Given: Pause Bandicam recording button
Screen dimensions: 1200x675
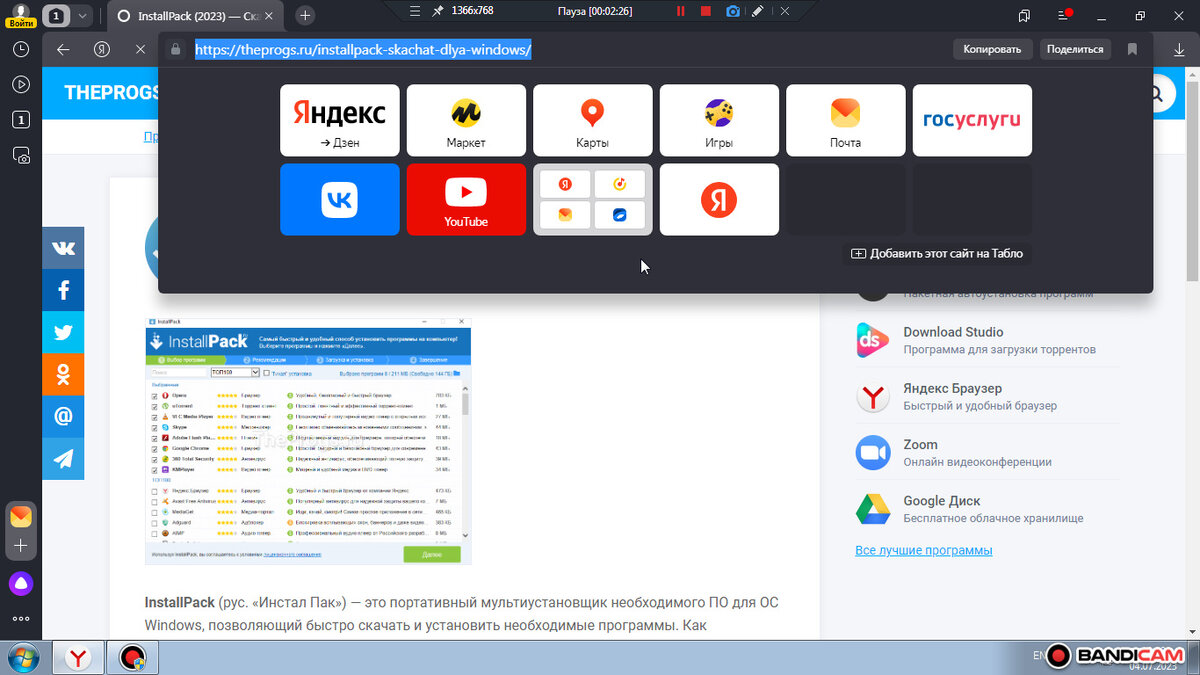Looking at the screenshot, I should click(681, 11).
